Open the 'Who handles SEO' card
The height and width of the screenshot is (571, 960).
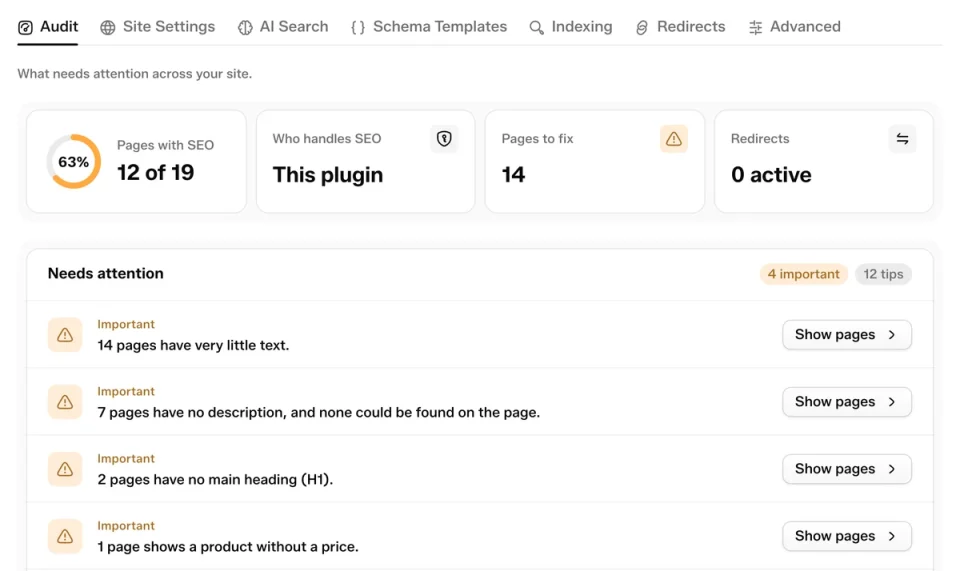click(366, 162)
